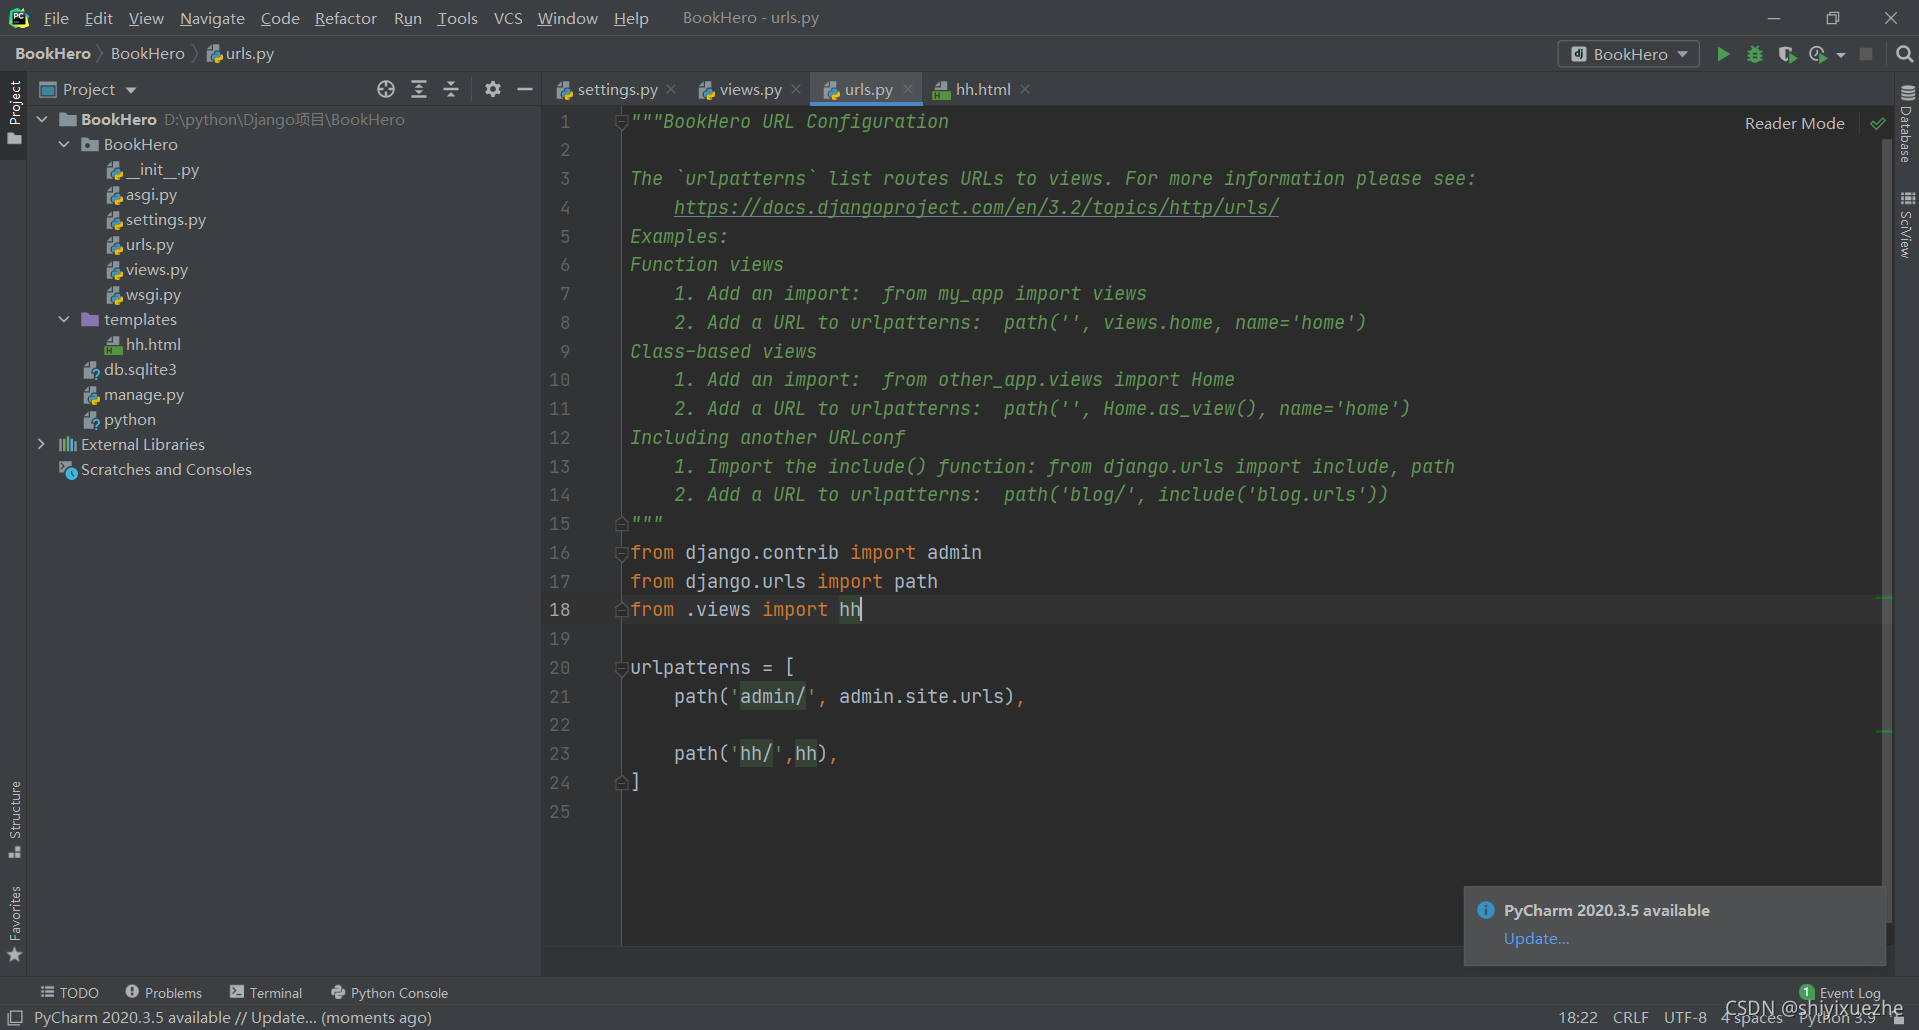This screenshot has width=1919, height=1030.
Task: Open the Python Console
Action: pyautogui.click(x=389, y=992)
